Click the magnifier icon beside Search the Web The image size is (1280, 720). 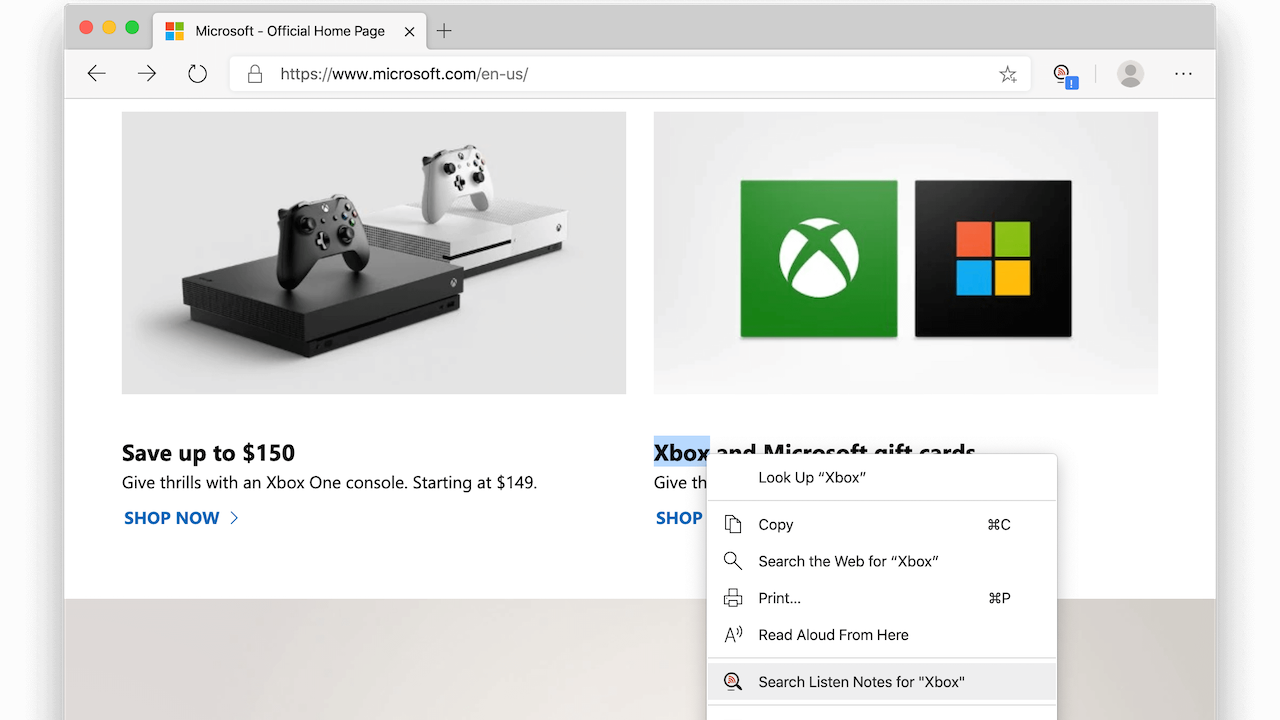(733, 561)
